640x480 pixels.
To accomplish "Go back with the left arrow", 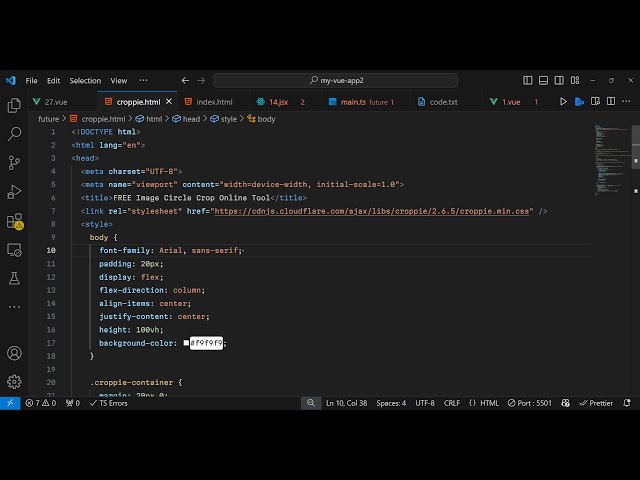I will point(185,80).
